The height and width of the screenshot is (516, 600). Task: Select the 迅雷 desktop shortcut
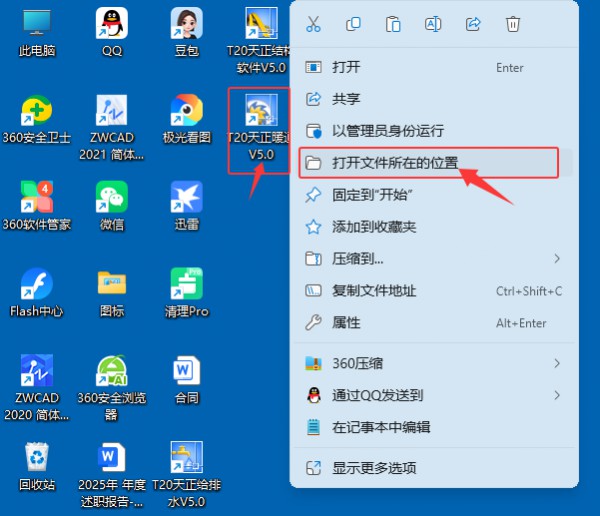coord(187,207)
